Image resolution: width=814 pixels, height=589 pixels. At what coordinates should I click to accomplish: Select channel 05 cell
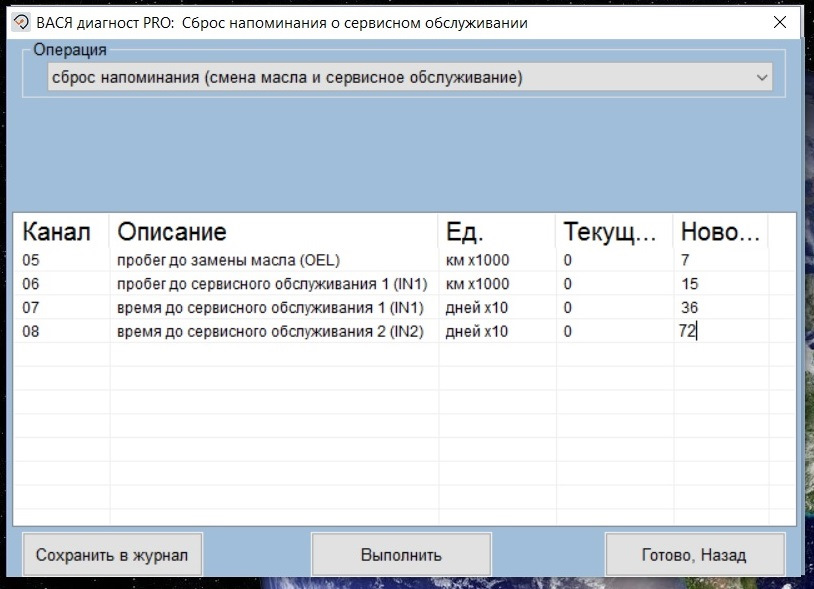pyautogui.click(x=31, y=260)
